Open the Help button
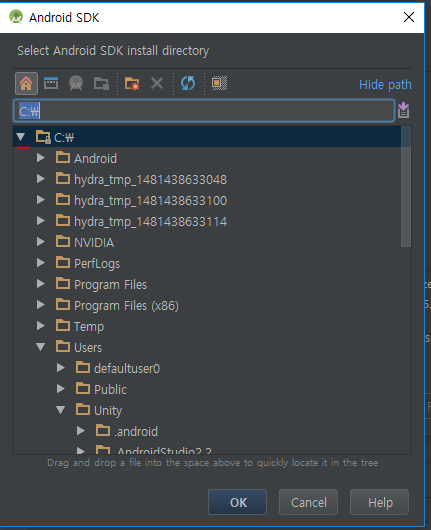The width and height of the screenshot is (431, 530). (379, 502)
